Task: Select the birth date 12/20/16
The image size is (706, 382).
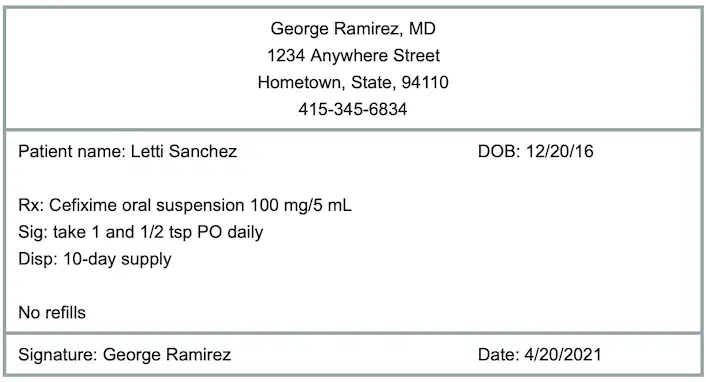Action: click(560, 151)
